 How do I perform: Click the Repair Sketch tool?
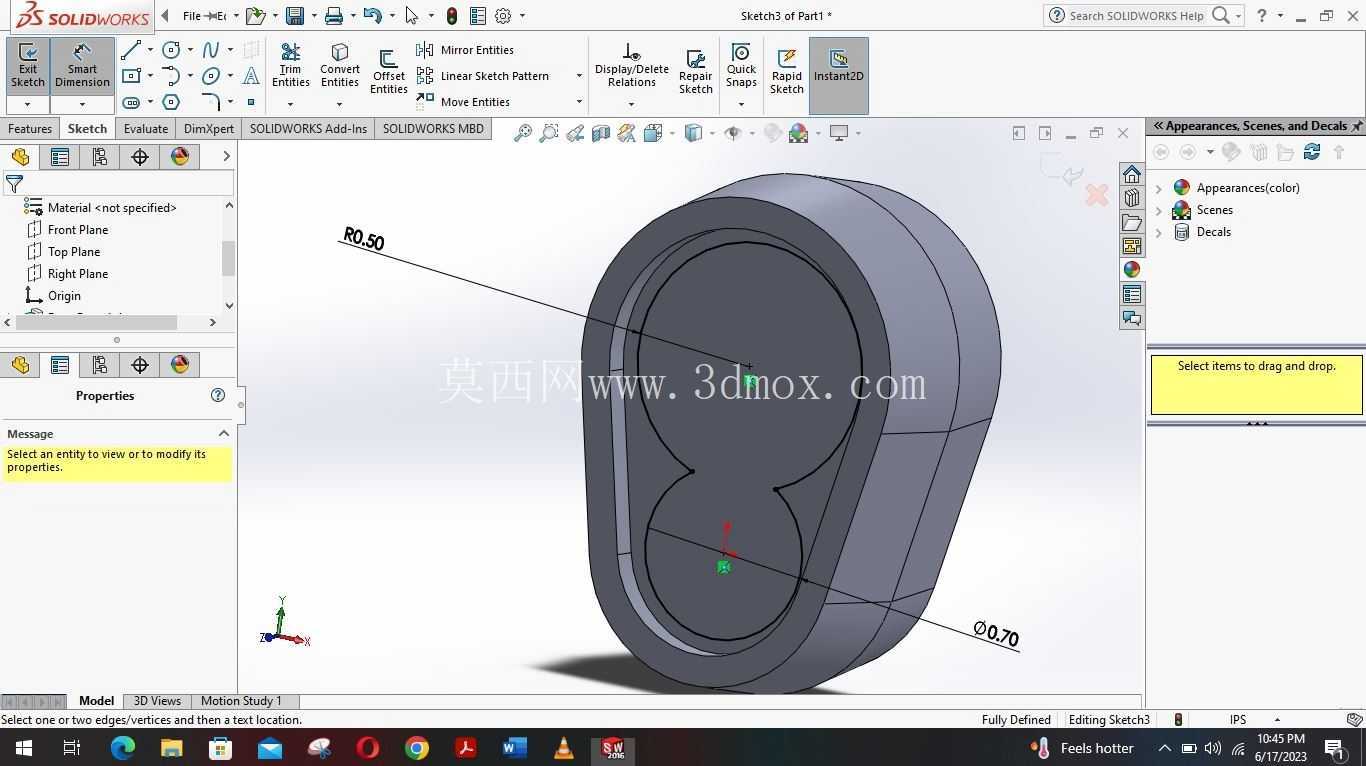coord(695,72)
